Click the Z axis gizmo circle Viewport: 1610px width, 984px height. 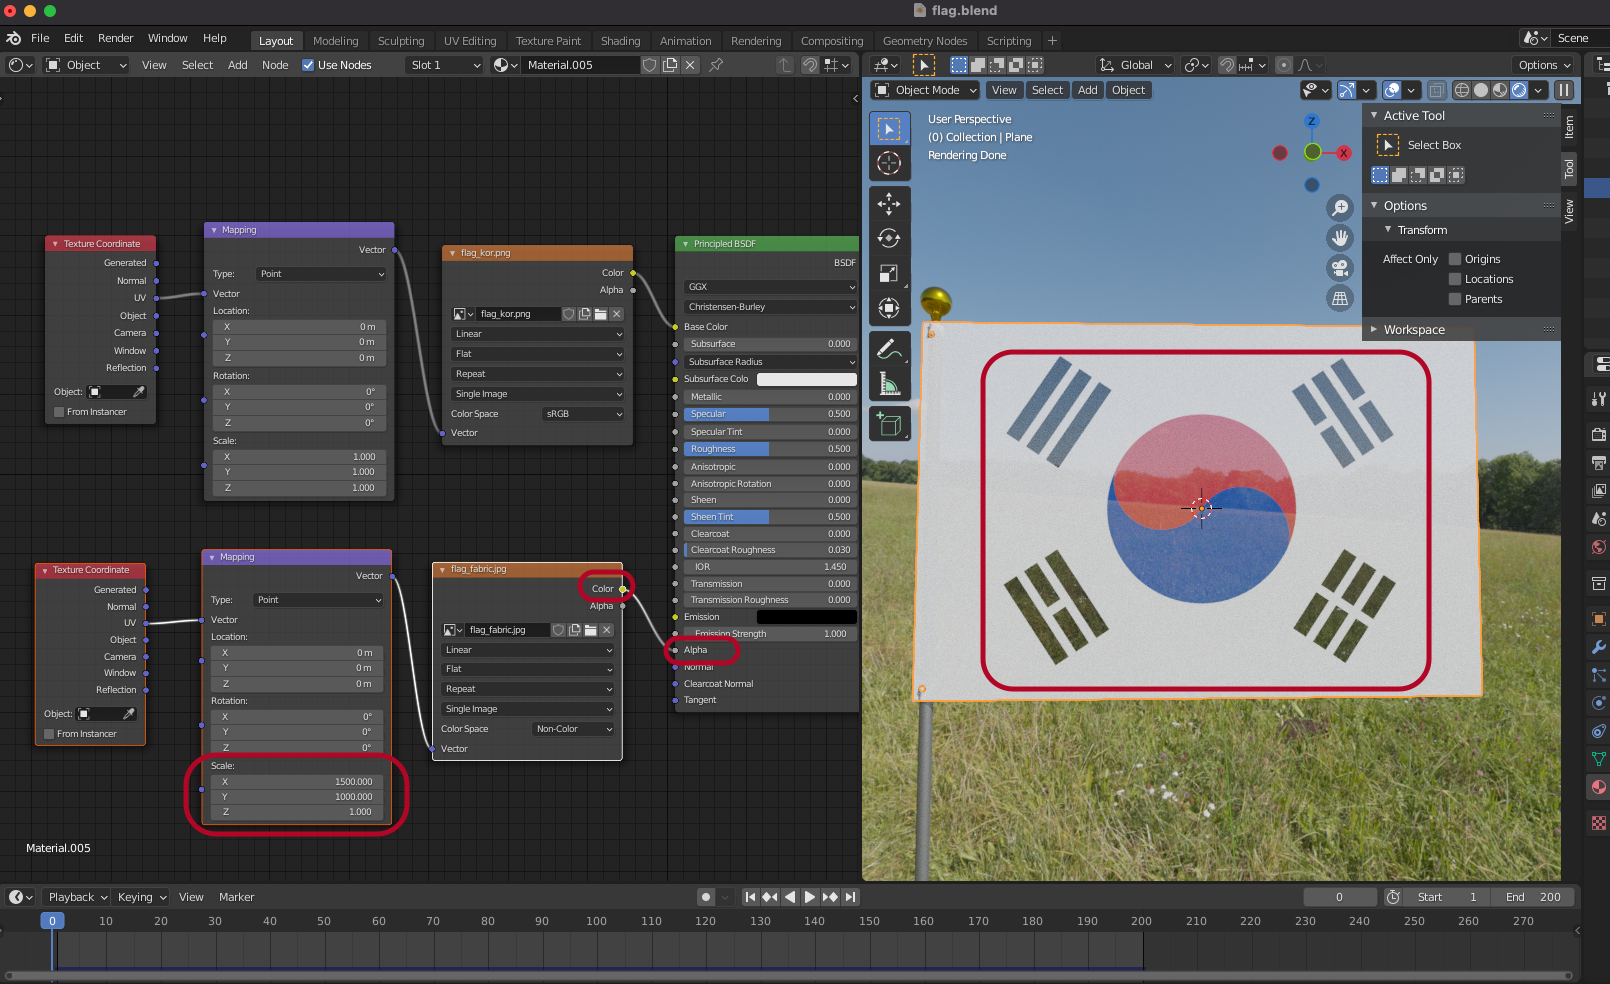point(1311,121)
